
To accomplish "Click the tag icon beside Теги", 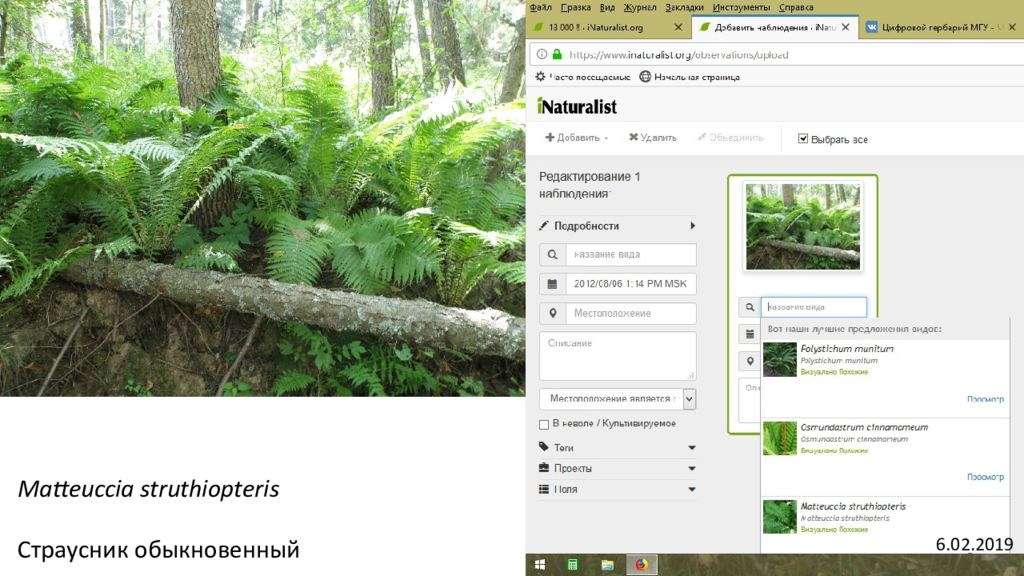I will point(543,447).
